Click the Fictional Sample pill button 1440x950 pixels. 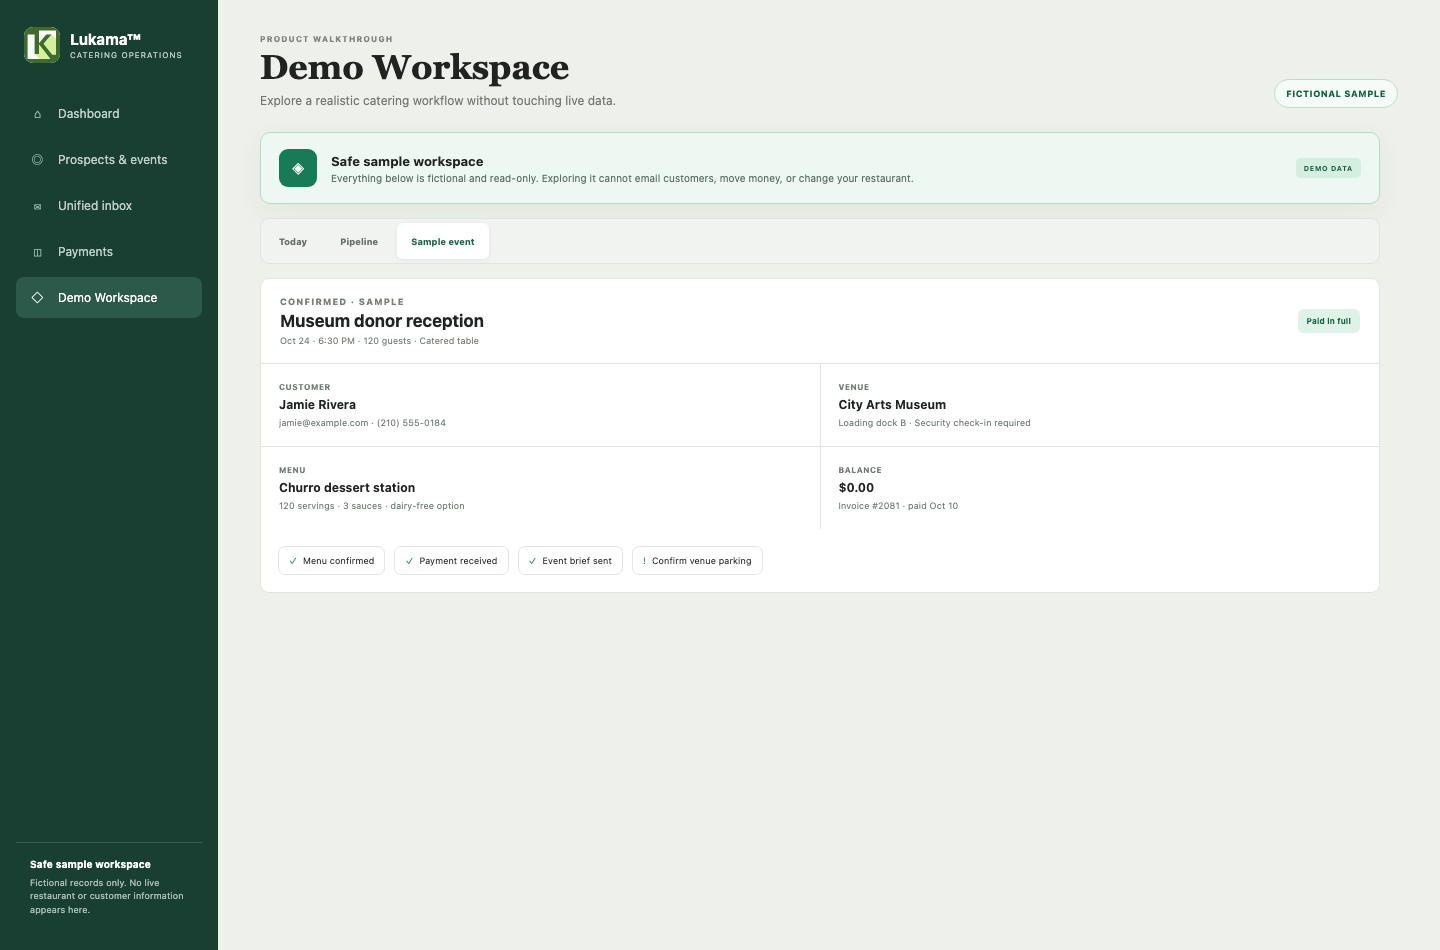click(x=1336, y=94)
